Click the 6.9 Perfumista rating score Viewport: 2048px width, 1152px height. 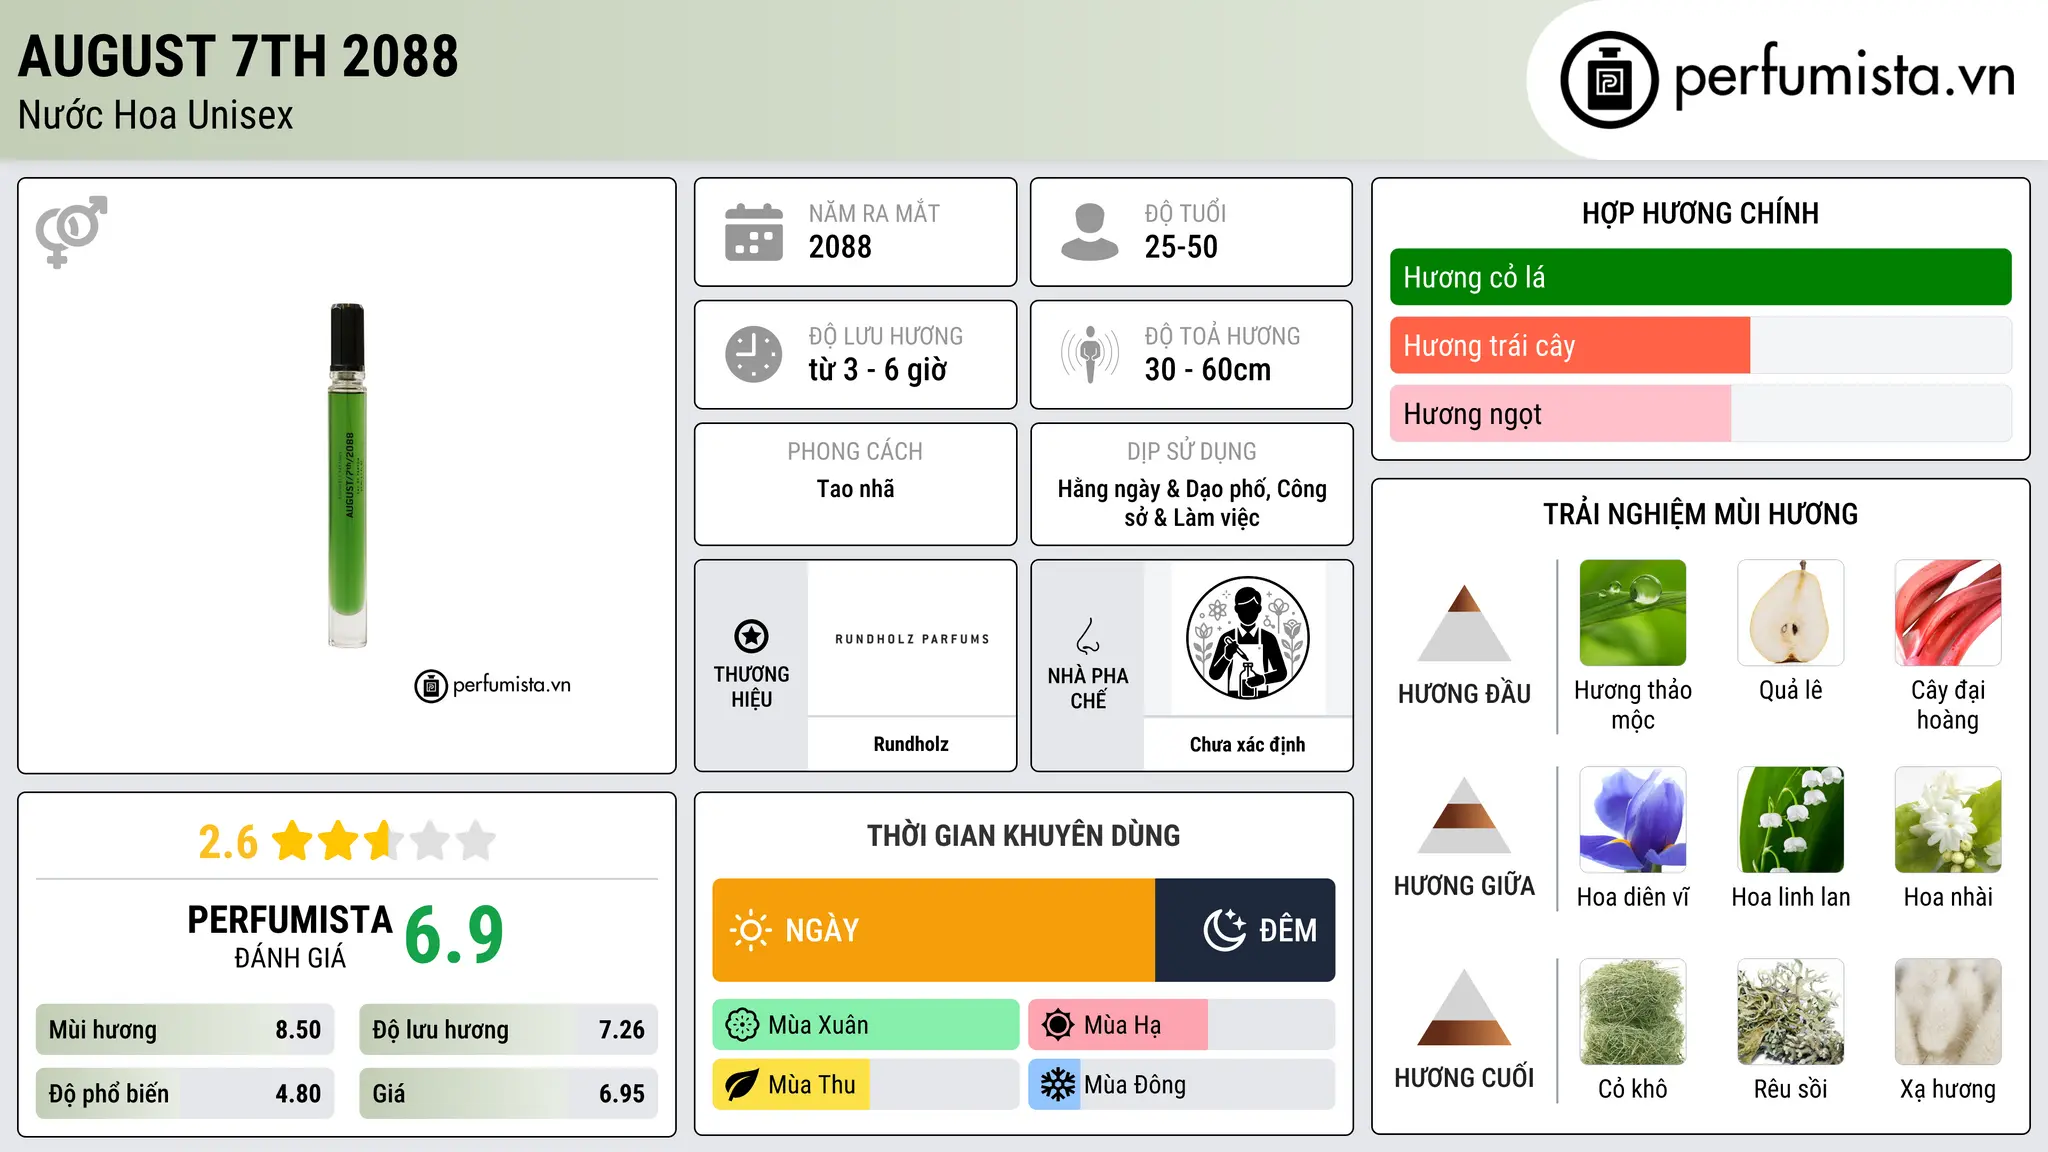pyautogui.click(x=454, y=935)
